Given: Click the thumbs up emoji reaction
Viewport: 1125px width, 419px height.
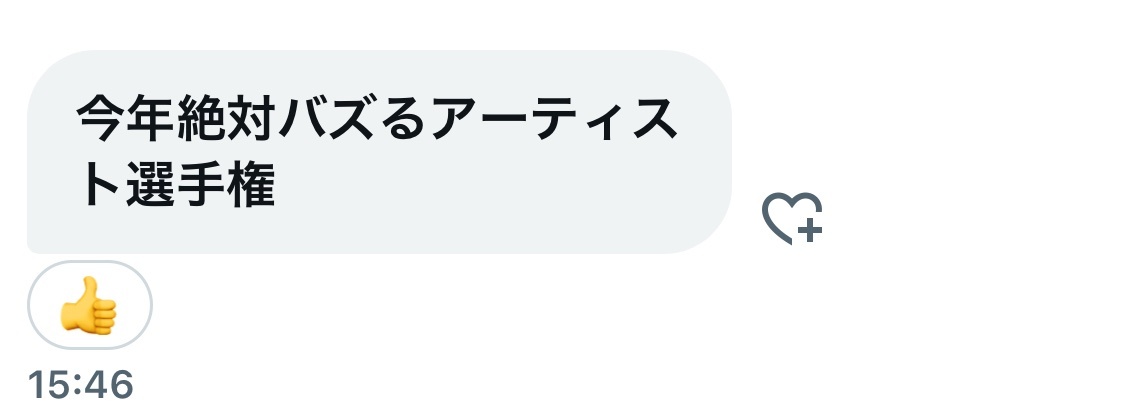Looking at the screenshot, I should click(x=89, y=306).
